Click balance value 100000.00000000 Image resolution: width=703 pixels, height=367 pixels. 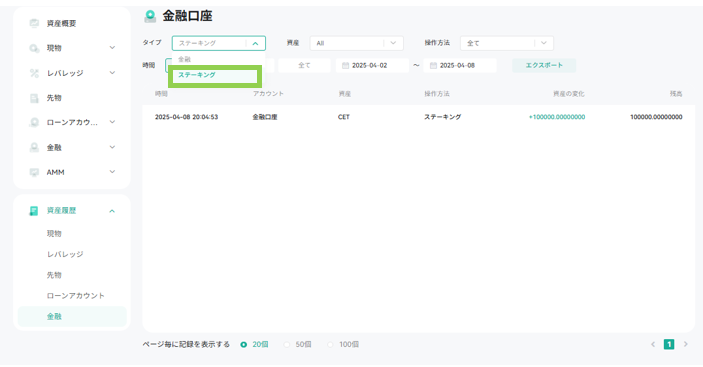click(x=656, y=117)
